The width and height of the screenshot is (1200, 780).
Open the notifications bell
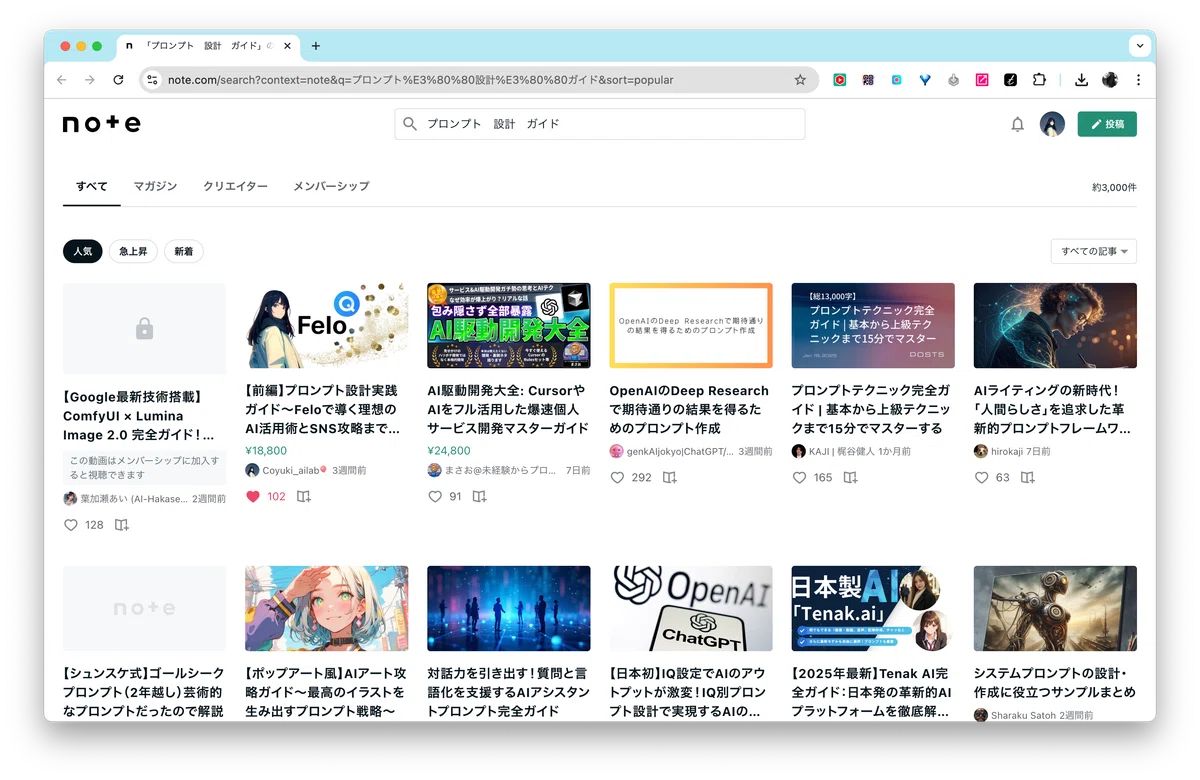[x=1017, y=124]
